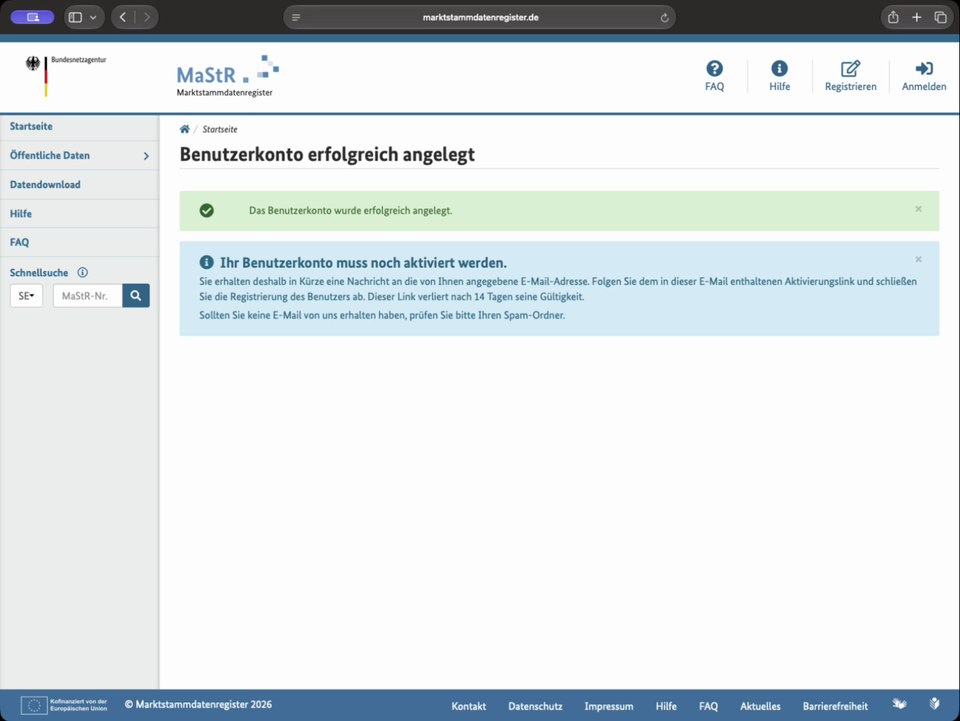Image resolution: width=960 pixels, height=721 pixels.
Task: Open the Kontakt footer link
Action: click(468, 706)
